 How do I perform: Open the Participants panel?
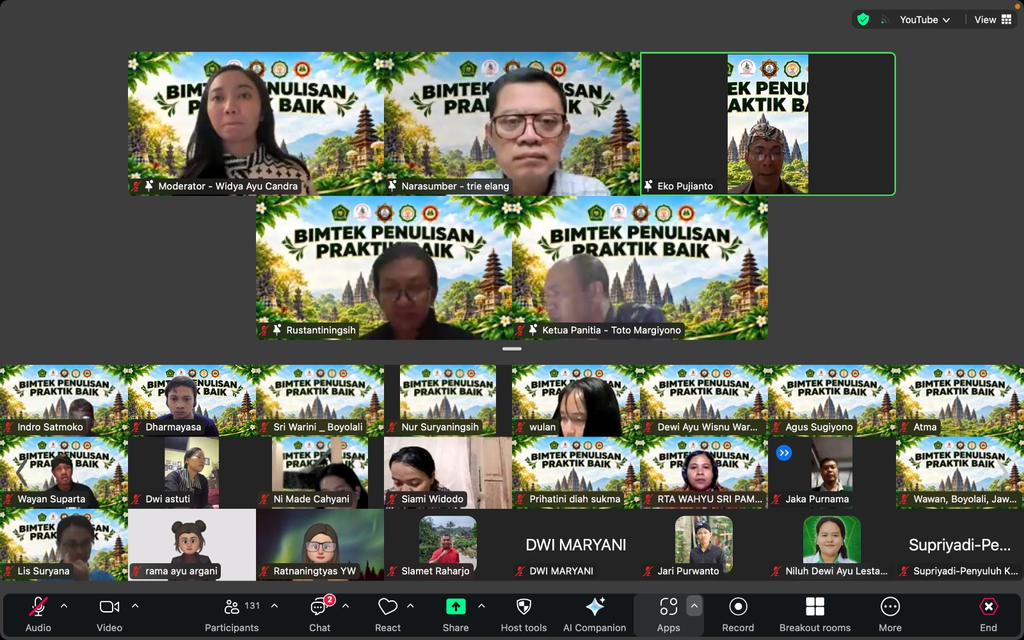(232, 615)
